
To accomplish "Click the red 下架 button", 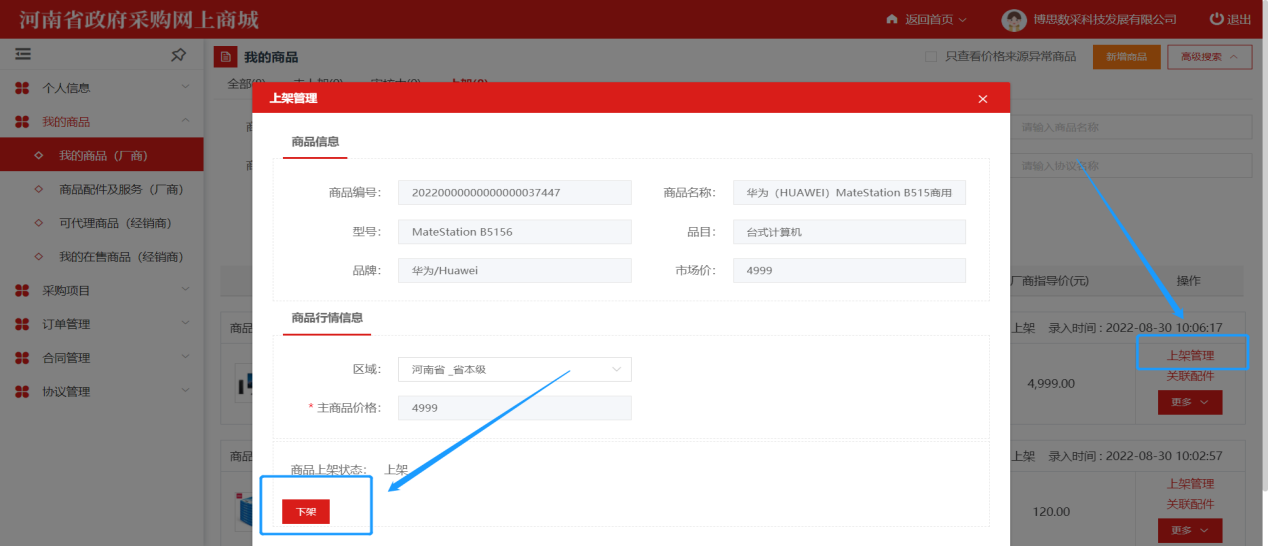I will [306, 511].
